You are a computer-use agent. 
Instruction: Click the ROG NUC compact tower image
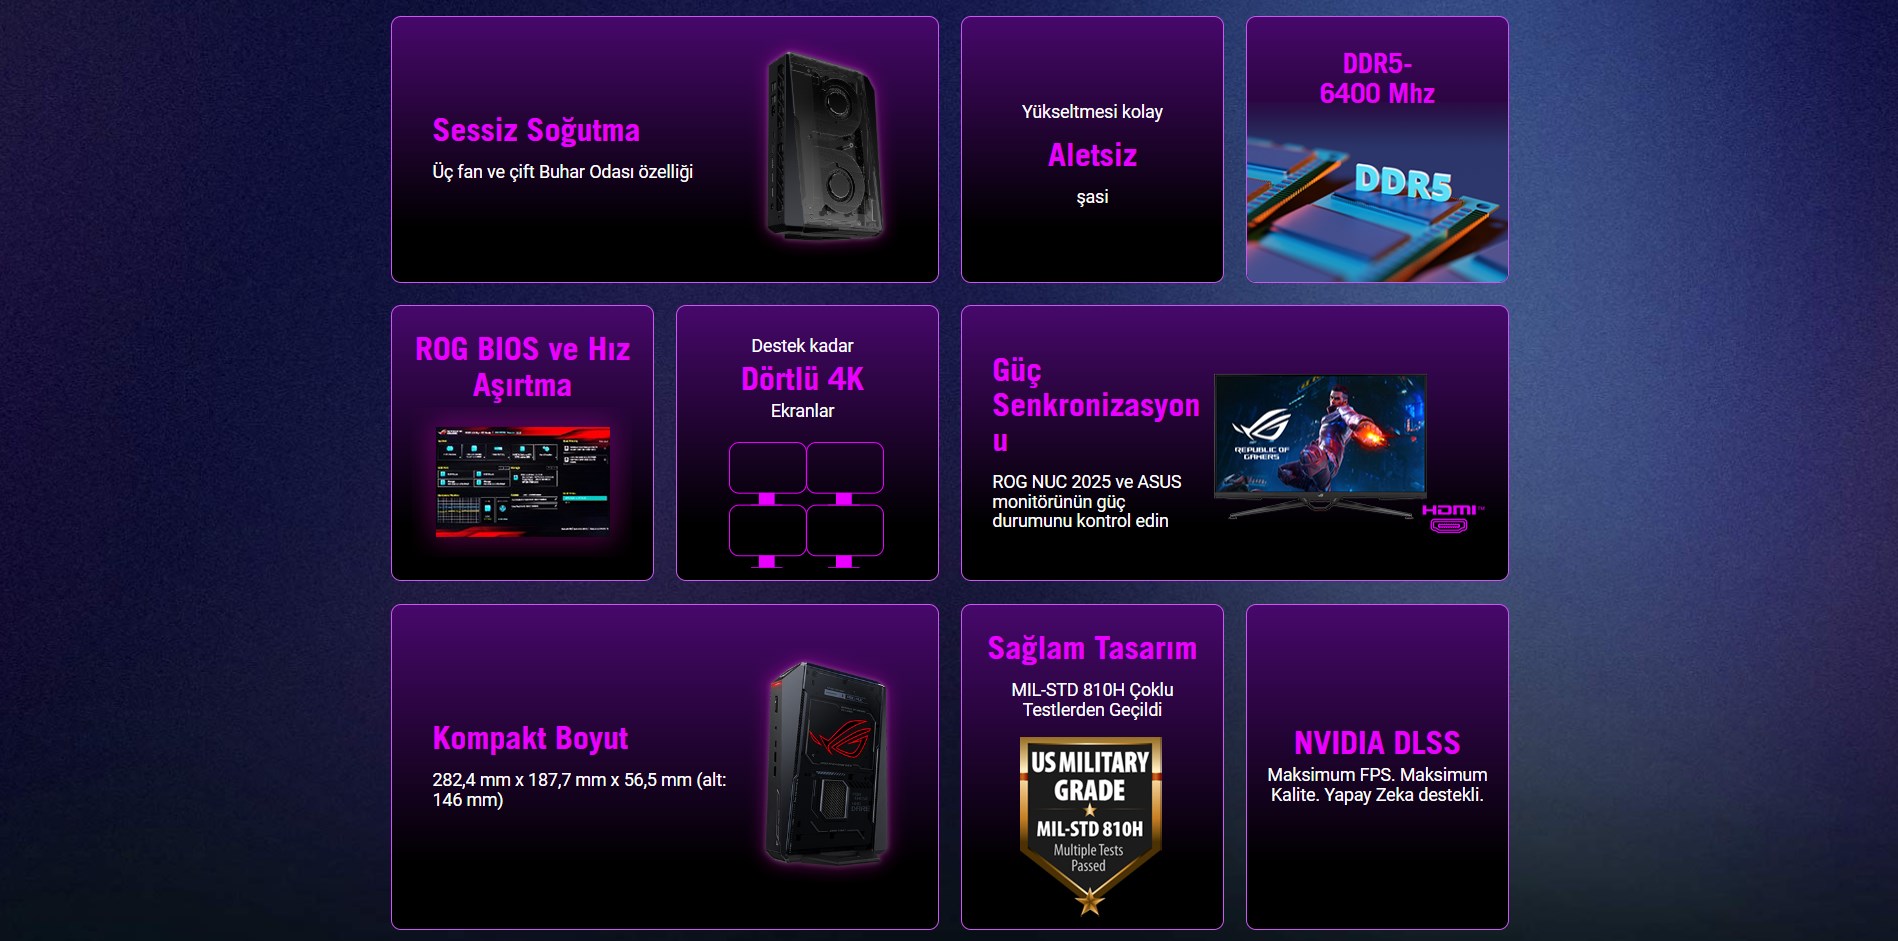coord(826,764)
